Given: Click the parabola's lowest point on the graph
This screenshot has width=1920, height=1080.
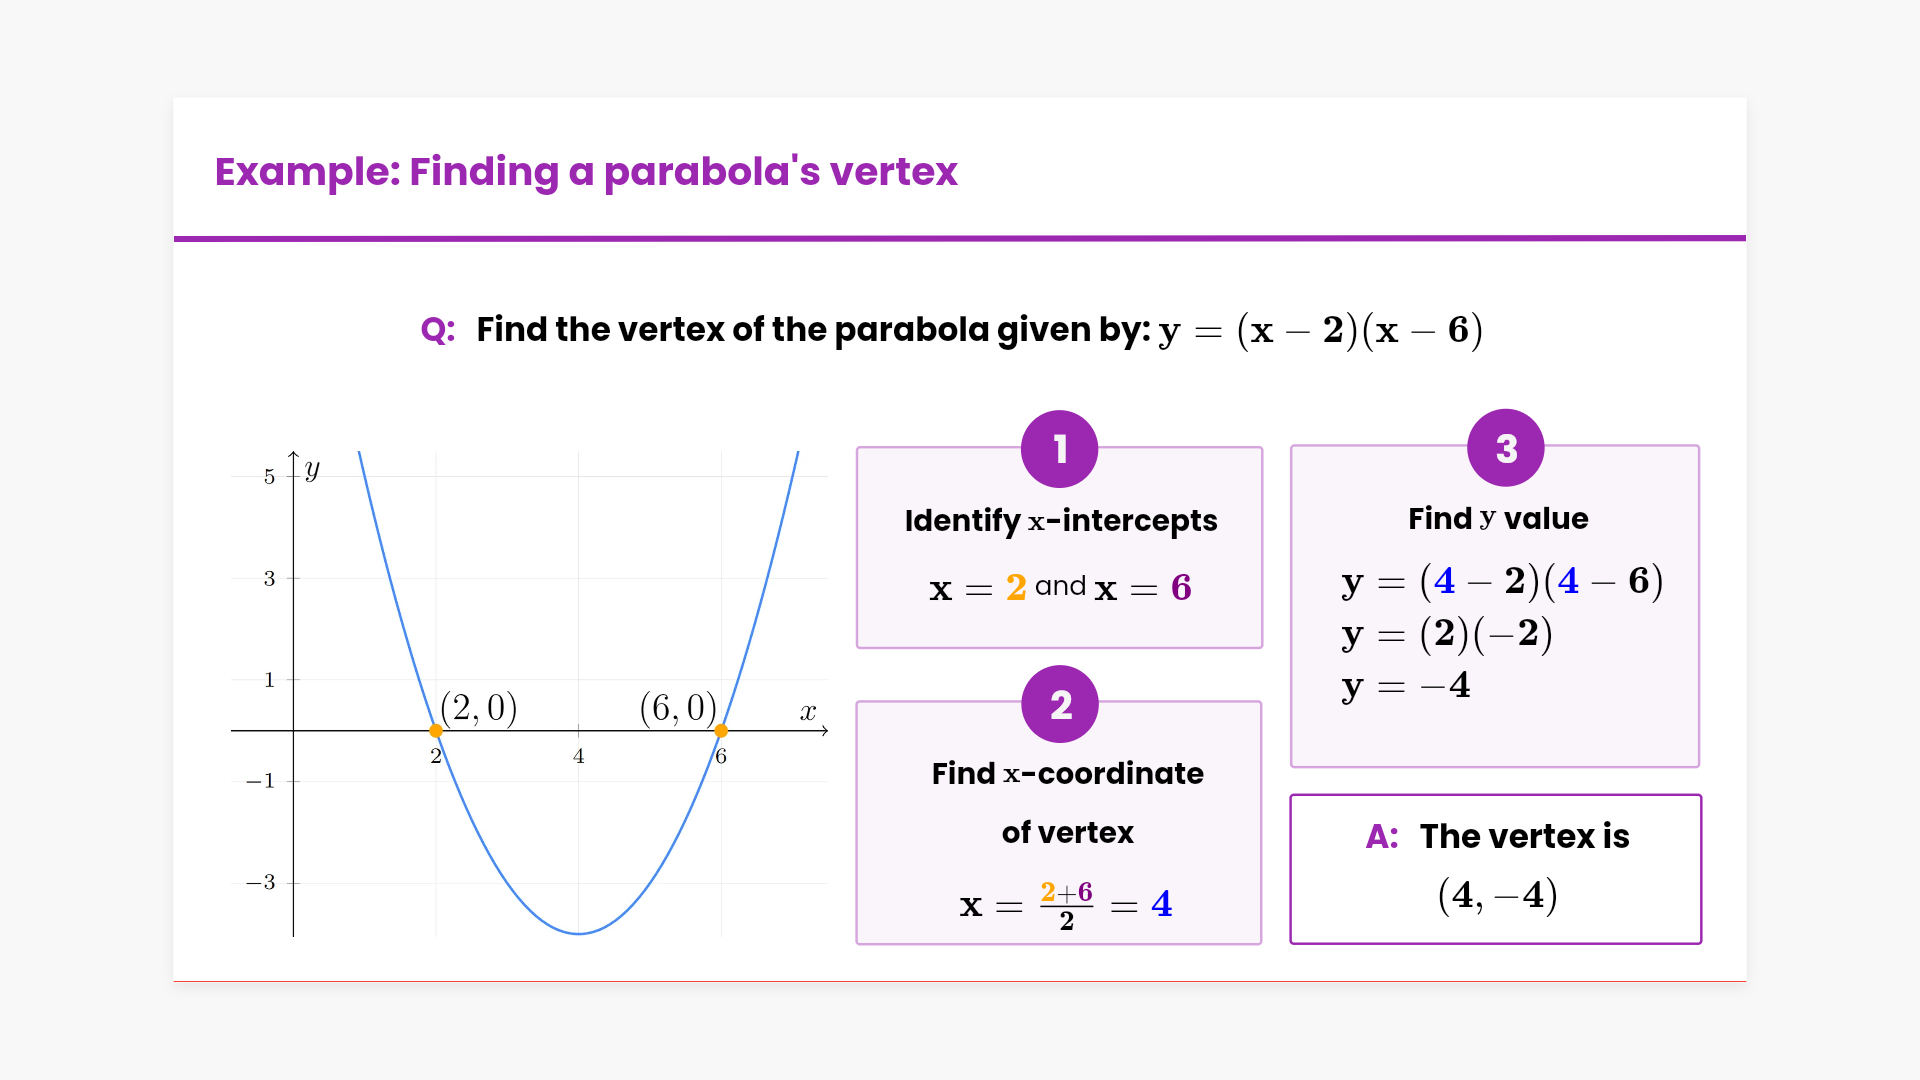Looking at the screenshot, I should pos(579,933).
